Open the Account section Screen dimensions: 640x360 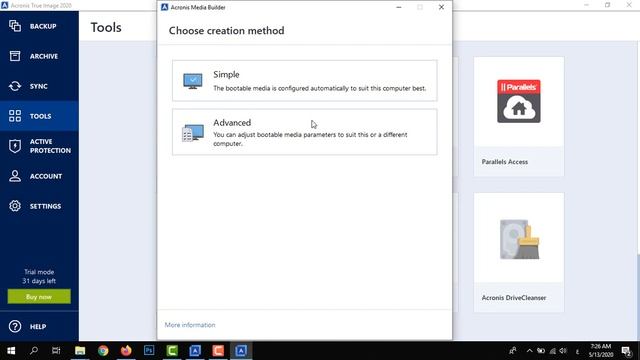(x=39, y=176)
